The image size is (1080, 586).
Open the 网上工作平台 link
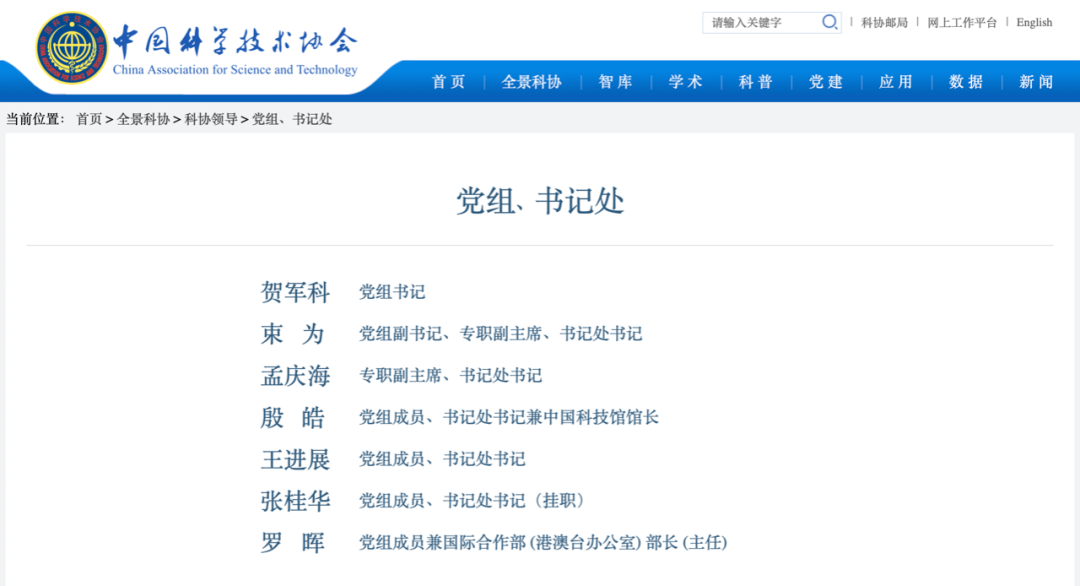(x=962, y=23)
